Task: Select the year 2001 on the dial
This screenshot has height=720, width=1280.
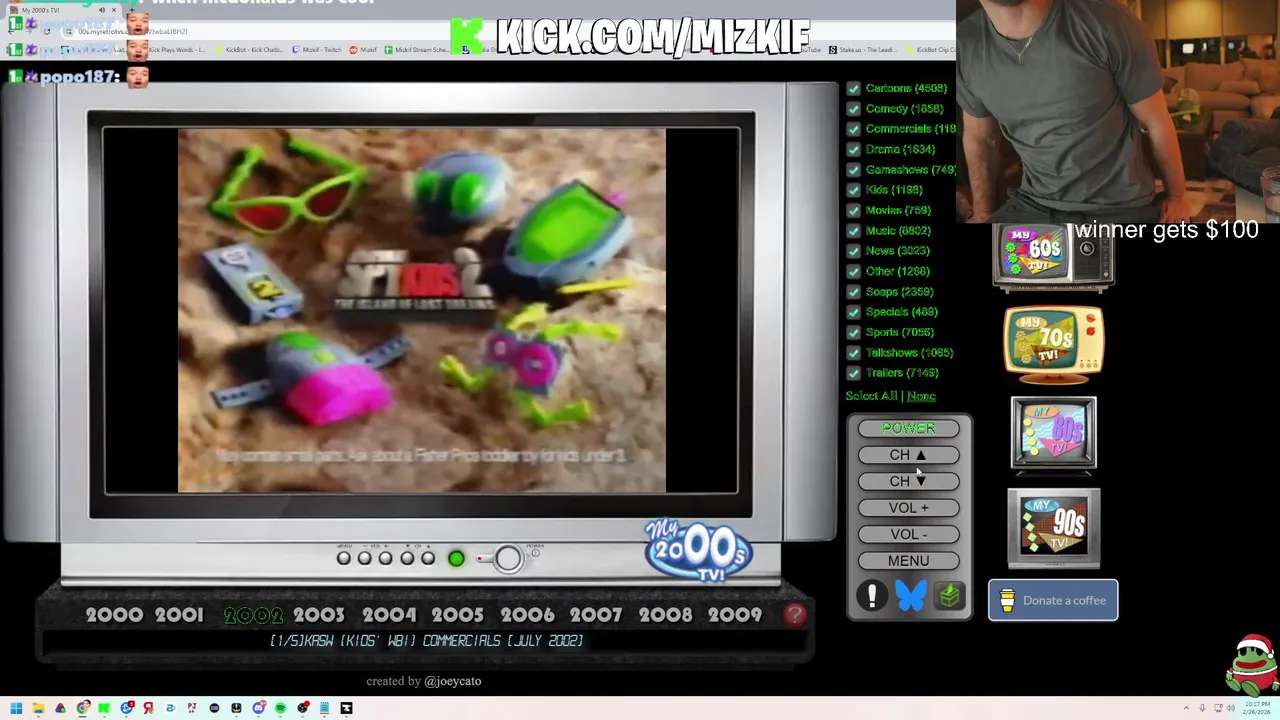Action: click(179, 615)
